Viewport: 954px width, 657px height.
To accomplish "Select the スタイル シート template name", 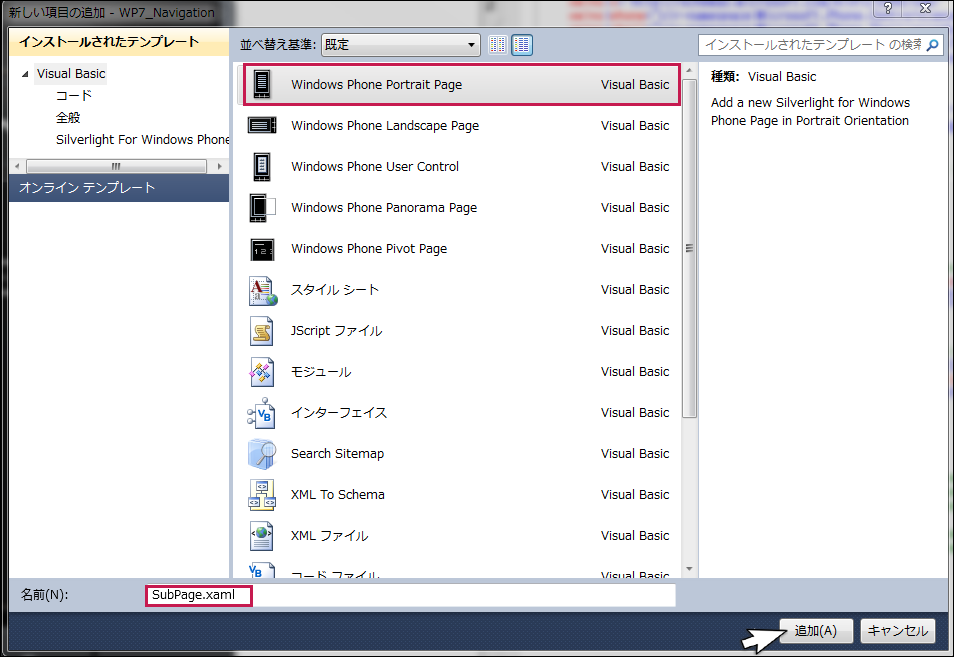I will [335, 290].
